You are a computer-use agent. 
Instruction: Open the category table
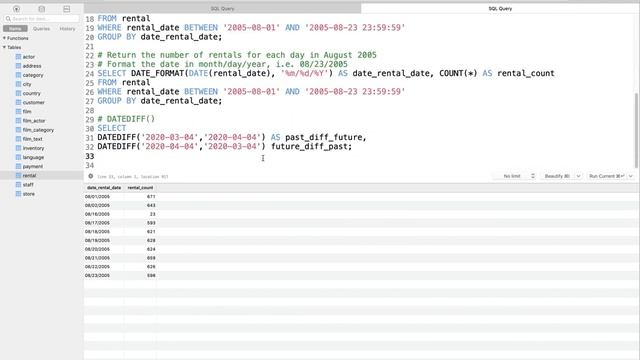[x=33, y=75]
